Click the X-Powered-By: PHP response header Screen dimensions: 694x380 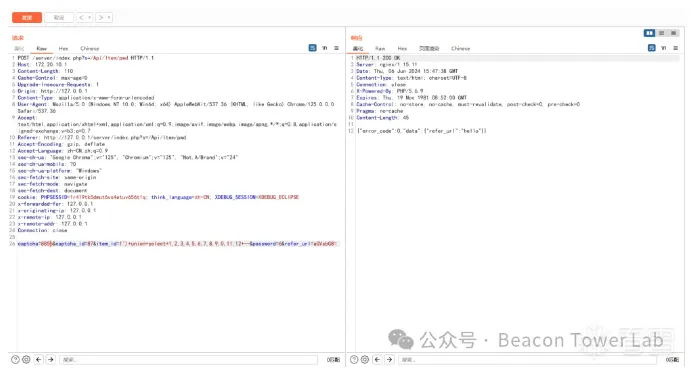click(389, 91)
